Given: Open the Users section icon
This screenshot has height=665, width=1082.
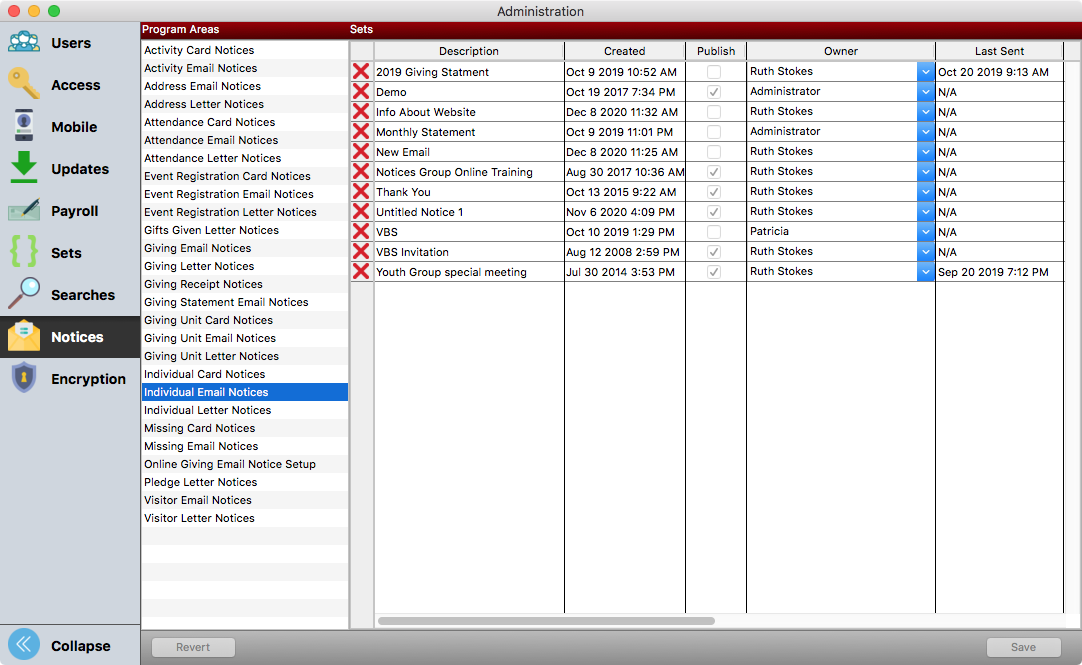Looking at the screenshot, I should tap(24, 43).
